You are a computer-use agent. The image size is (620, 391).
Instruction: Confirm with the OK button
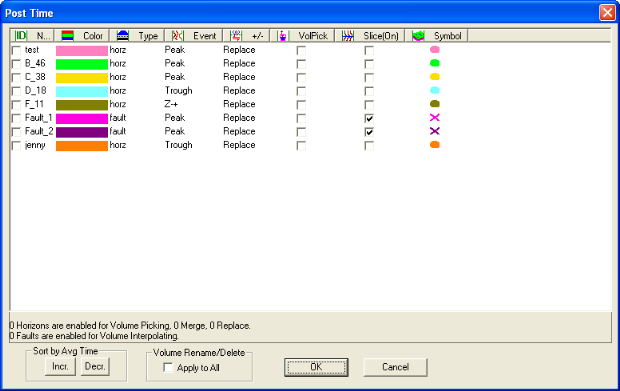(316, 367)
